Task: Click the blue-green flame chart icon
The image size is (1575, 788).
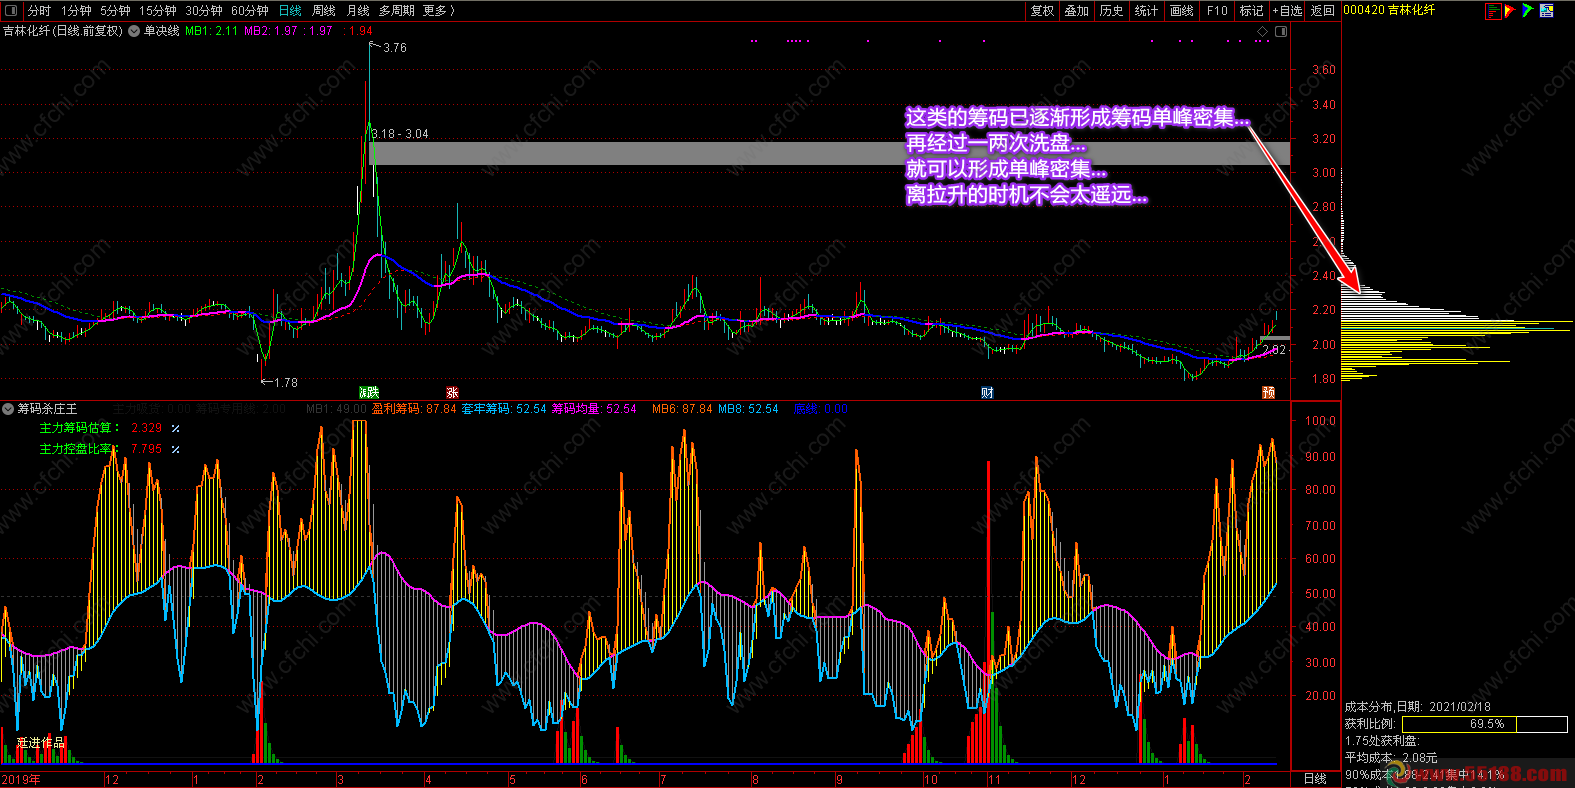Action: 1527,10
